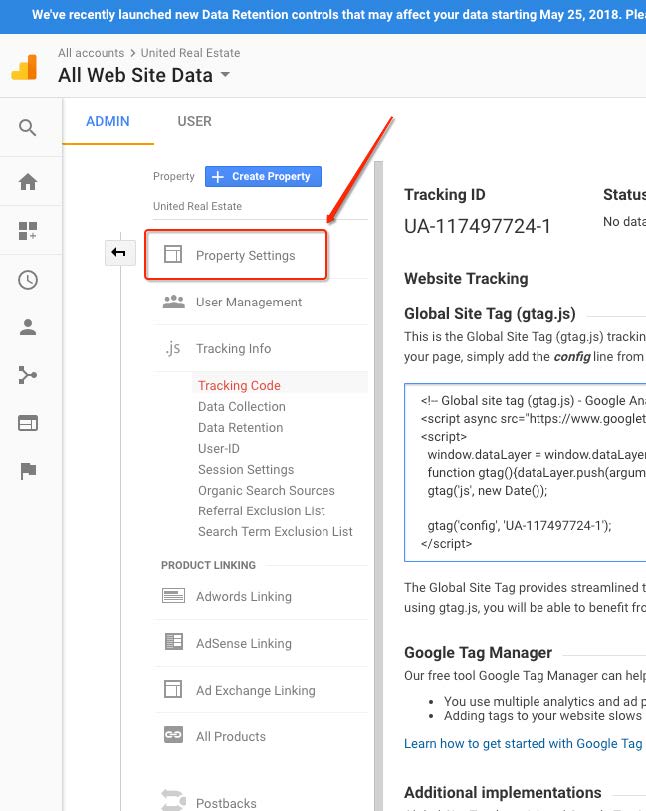Click the Postbacks arrows icon
This screenshot has height=811, width=646.
click(x=173, y=800)
